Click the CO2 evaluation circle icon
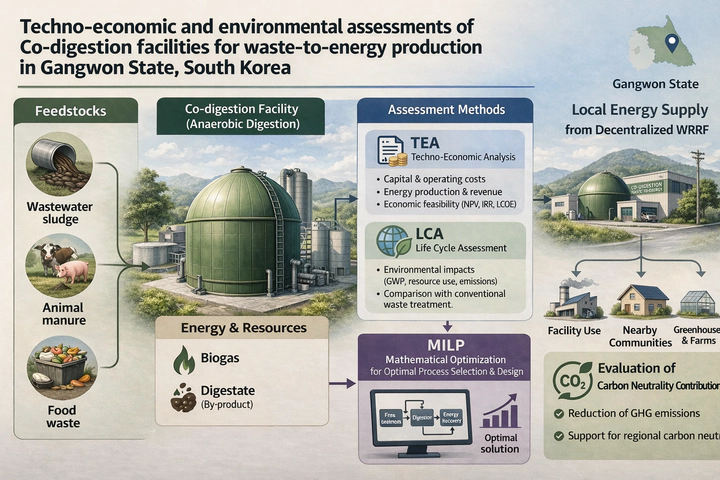 571,381
